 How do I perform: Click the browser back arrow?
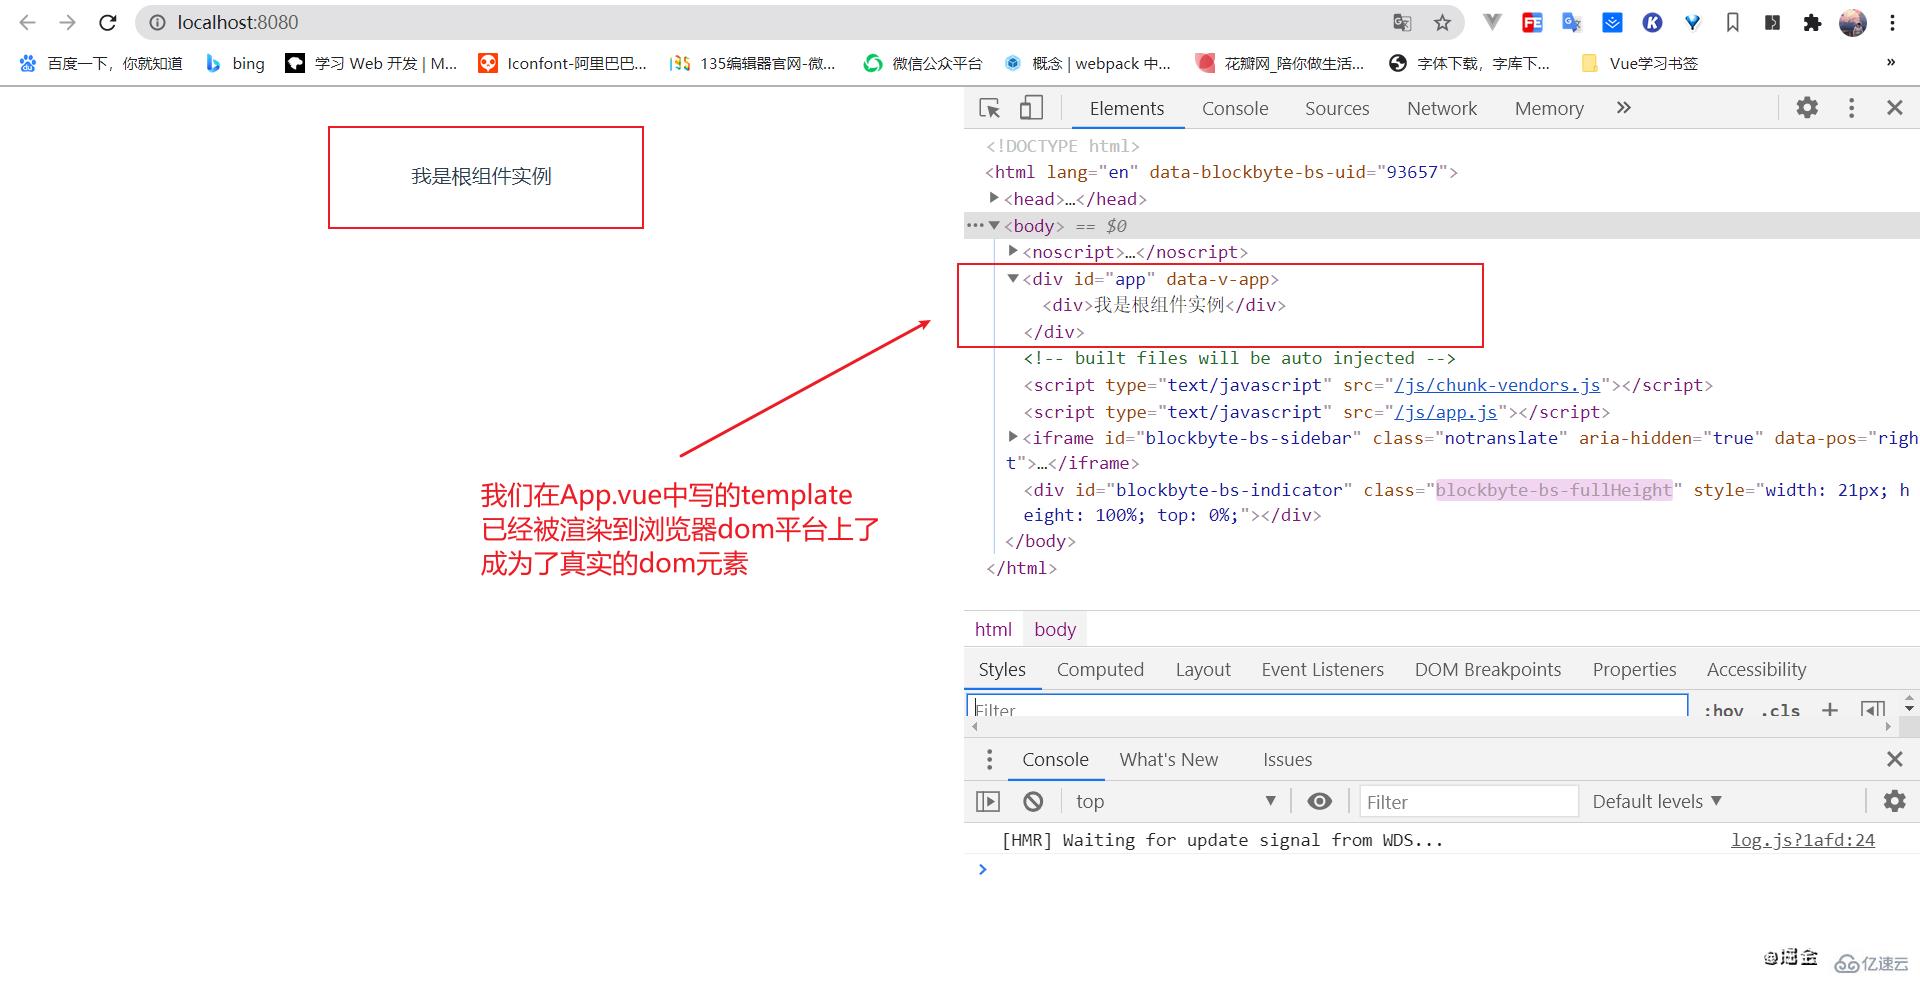(x=27, y=22)
